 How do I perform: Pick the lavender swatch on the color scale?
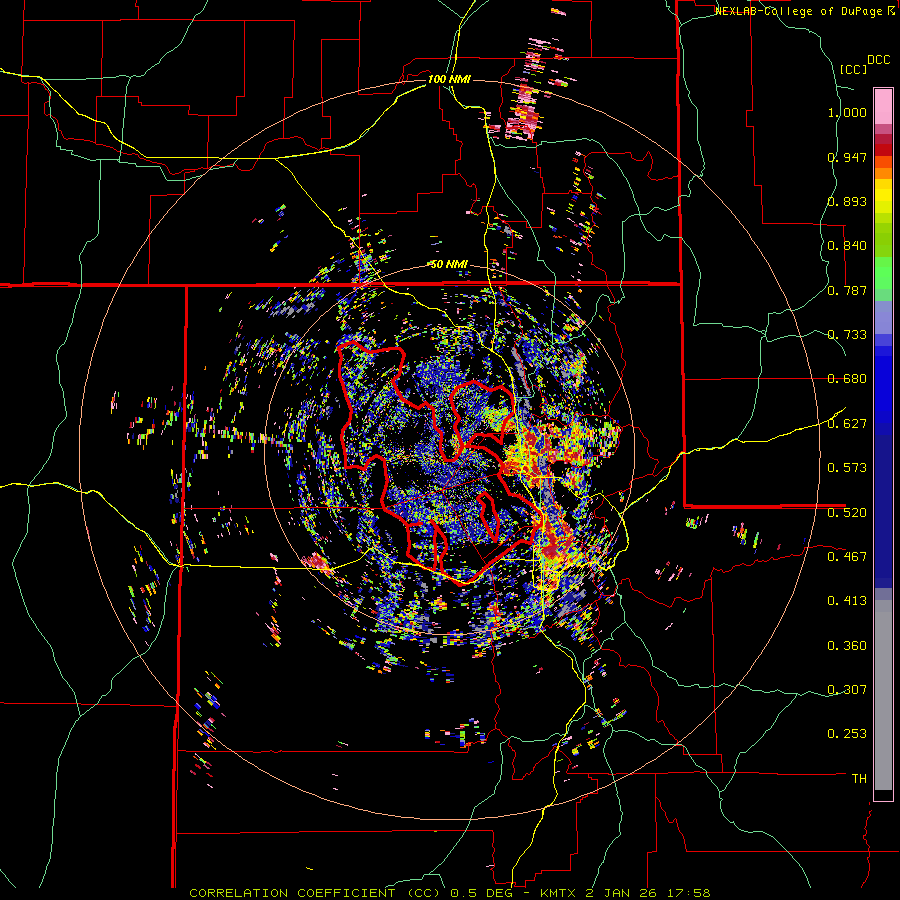[883, 317]
